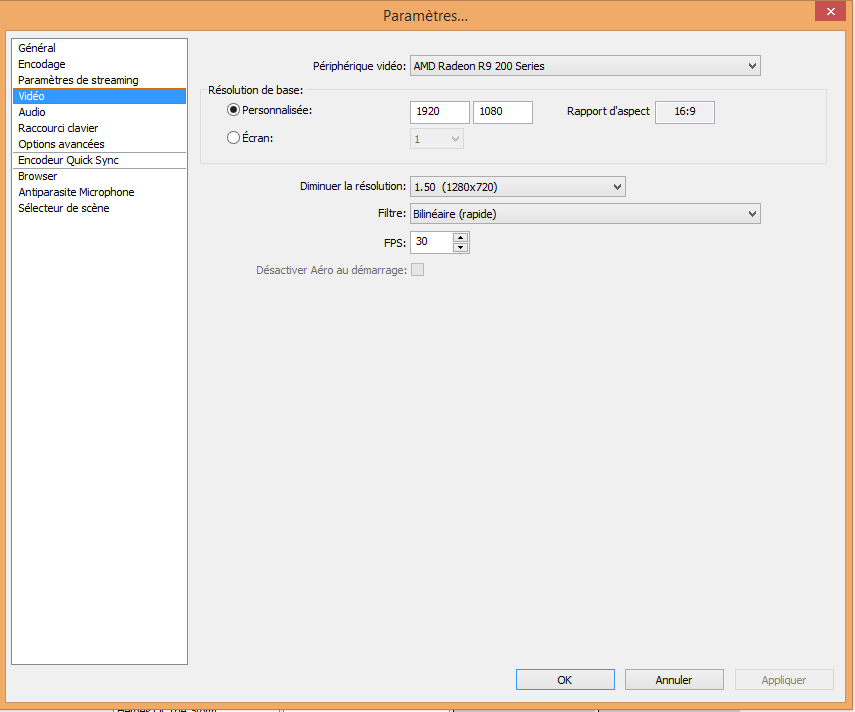Open Antiparasite Microphone settings
Image resolution: width=855 pixels, height=712 pixels.
click(99, 192)
